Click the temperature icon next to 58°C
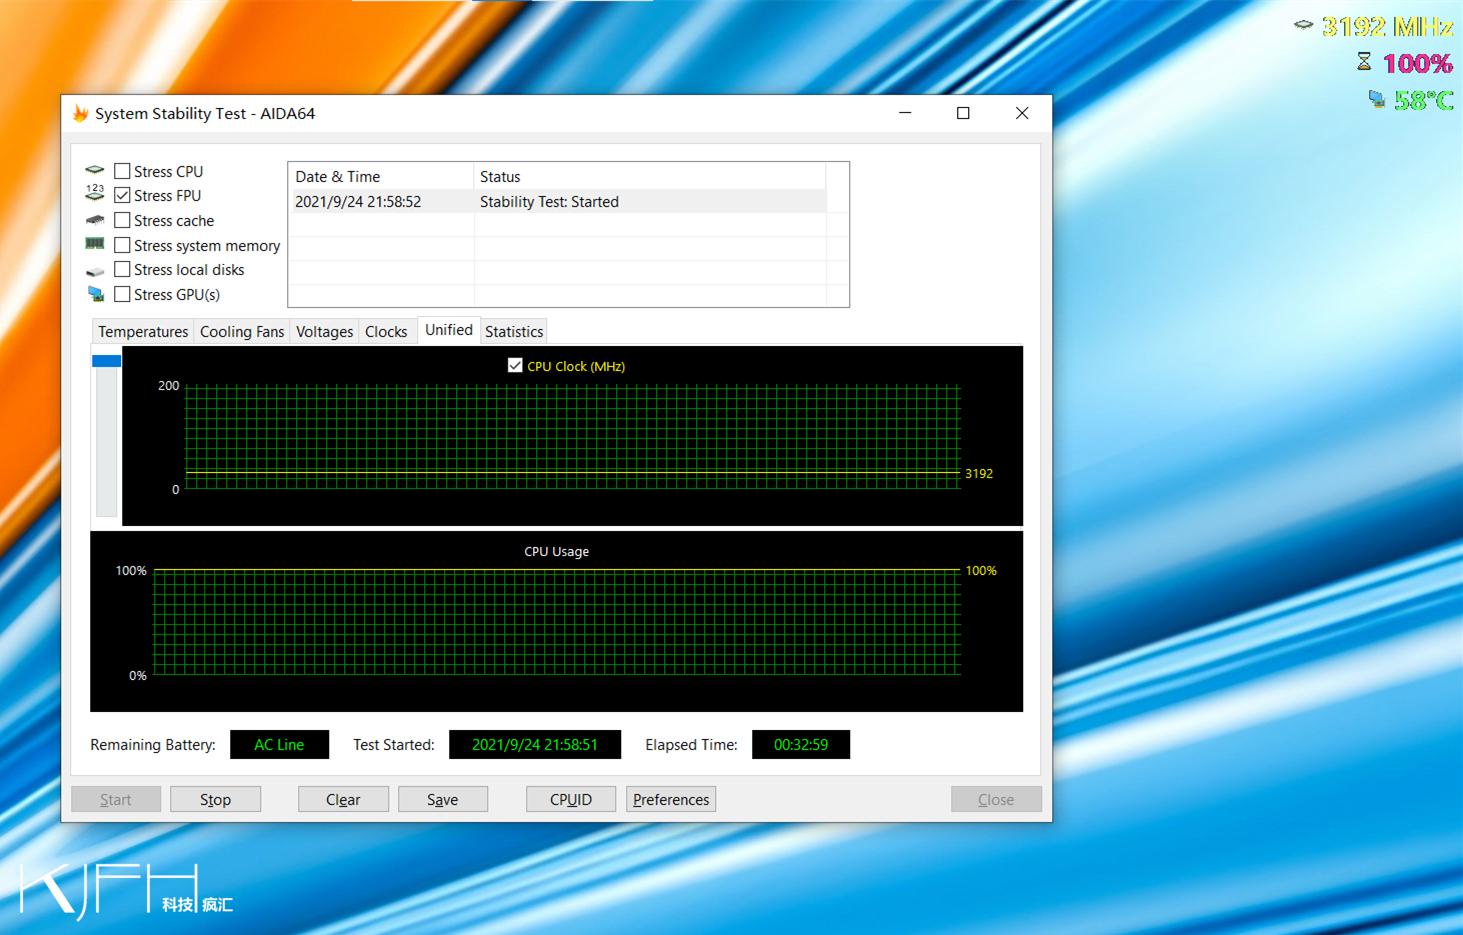 pyautogui.click(x=1378, y=99)
